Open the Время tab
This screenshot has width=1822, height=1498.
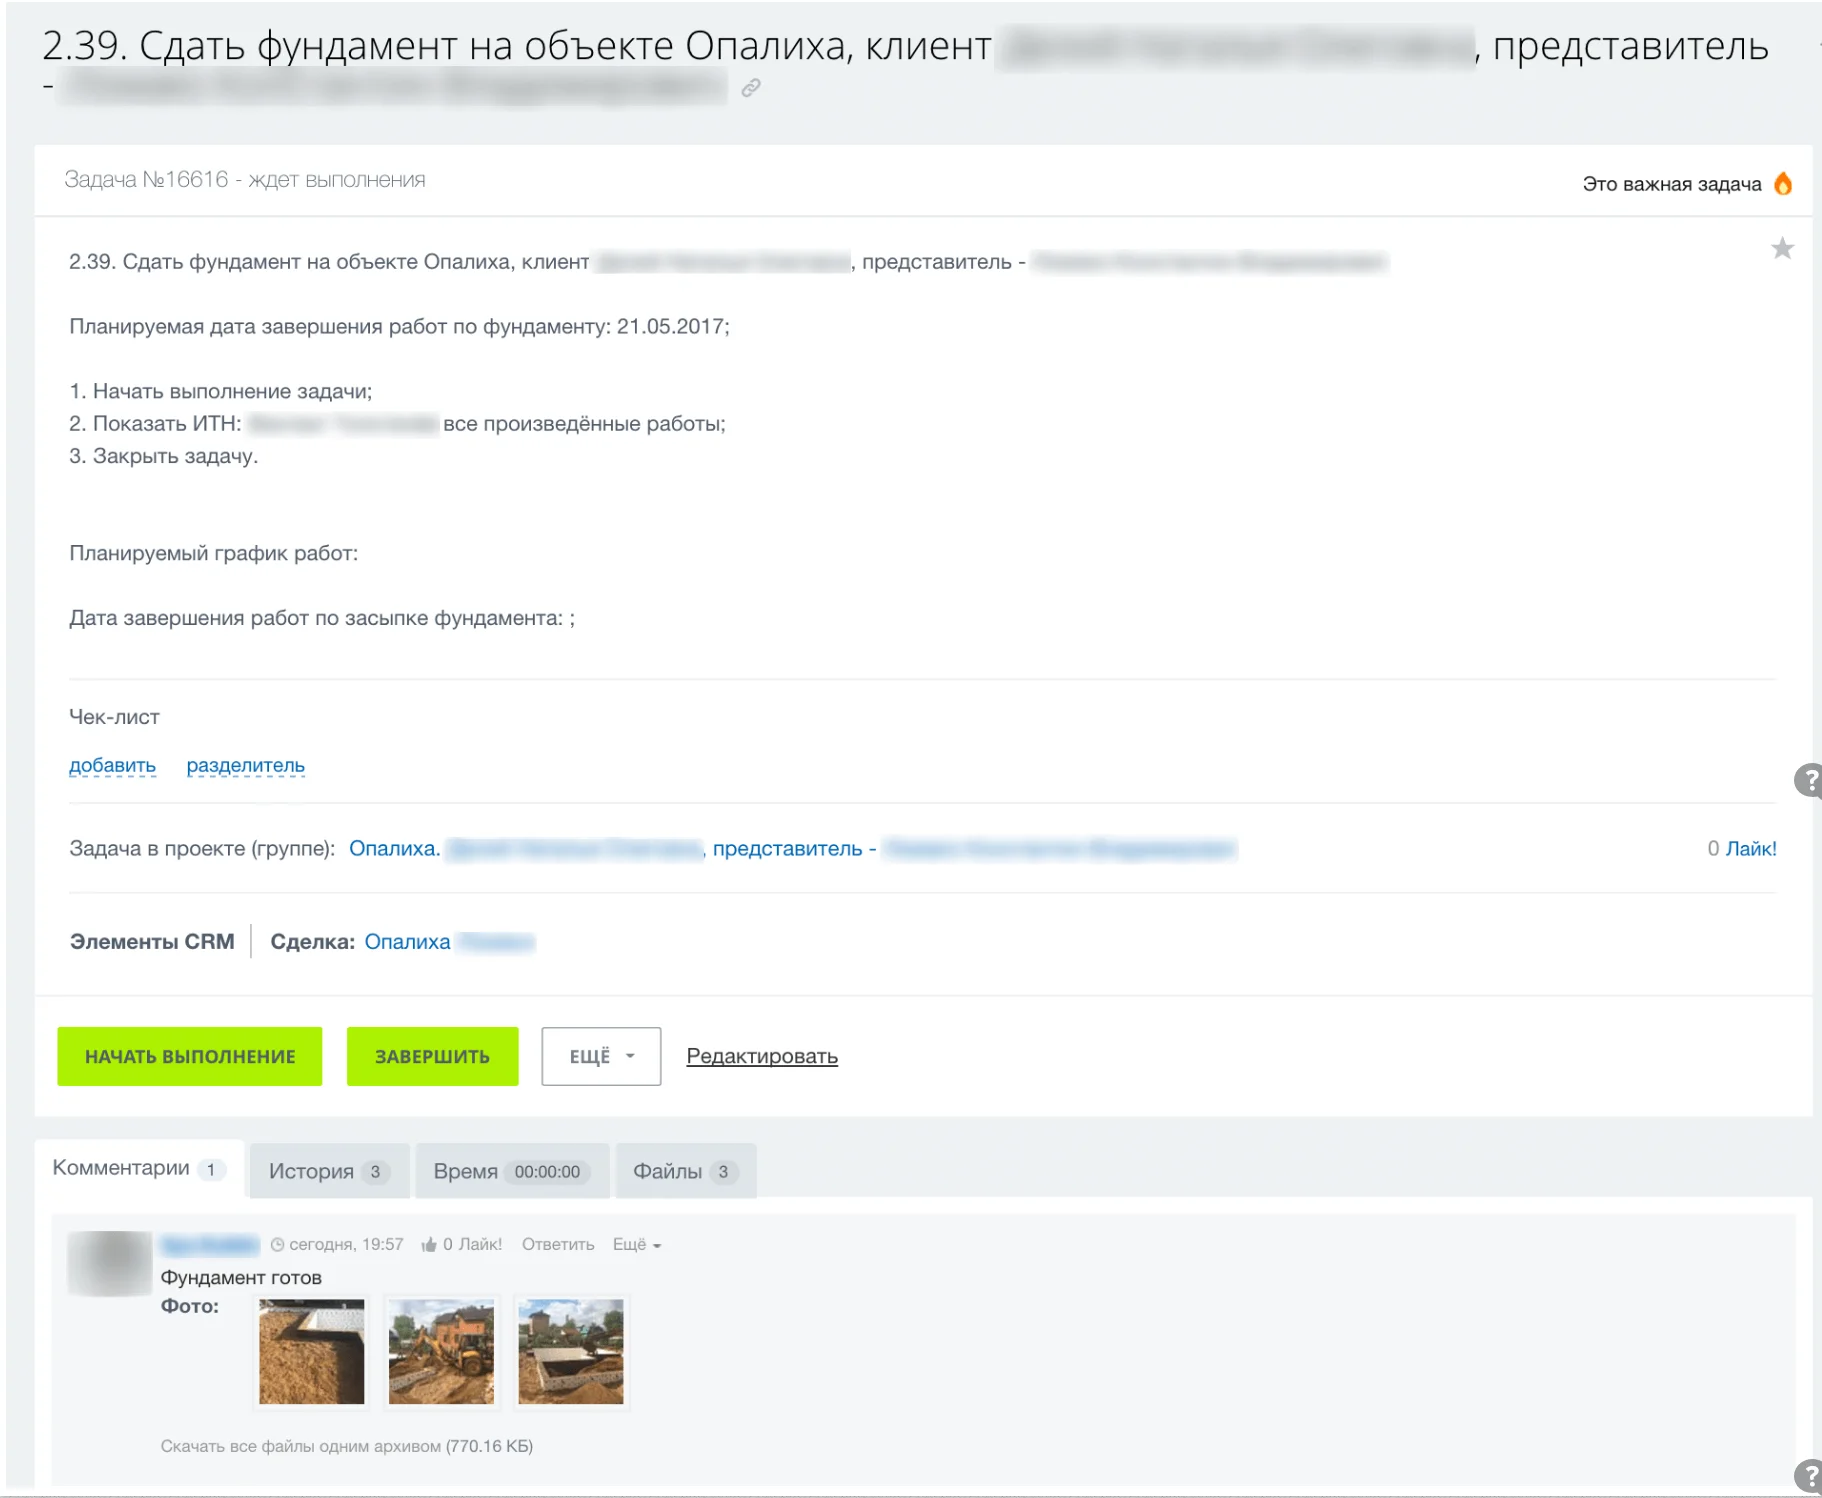tap(512, 1171)
